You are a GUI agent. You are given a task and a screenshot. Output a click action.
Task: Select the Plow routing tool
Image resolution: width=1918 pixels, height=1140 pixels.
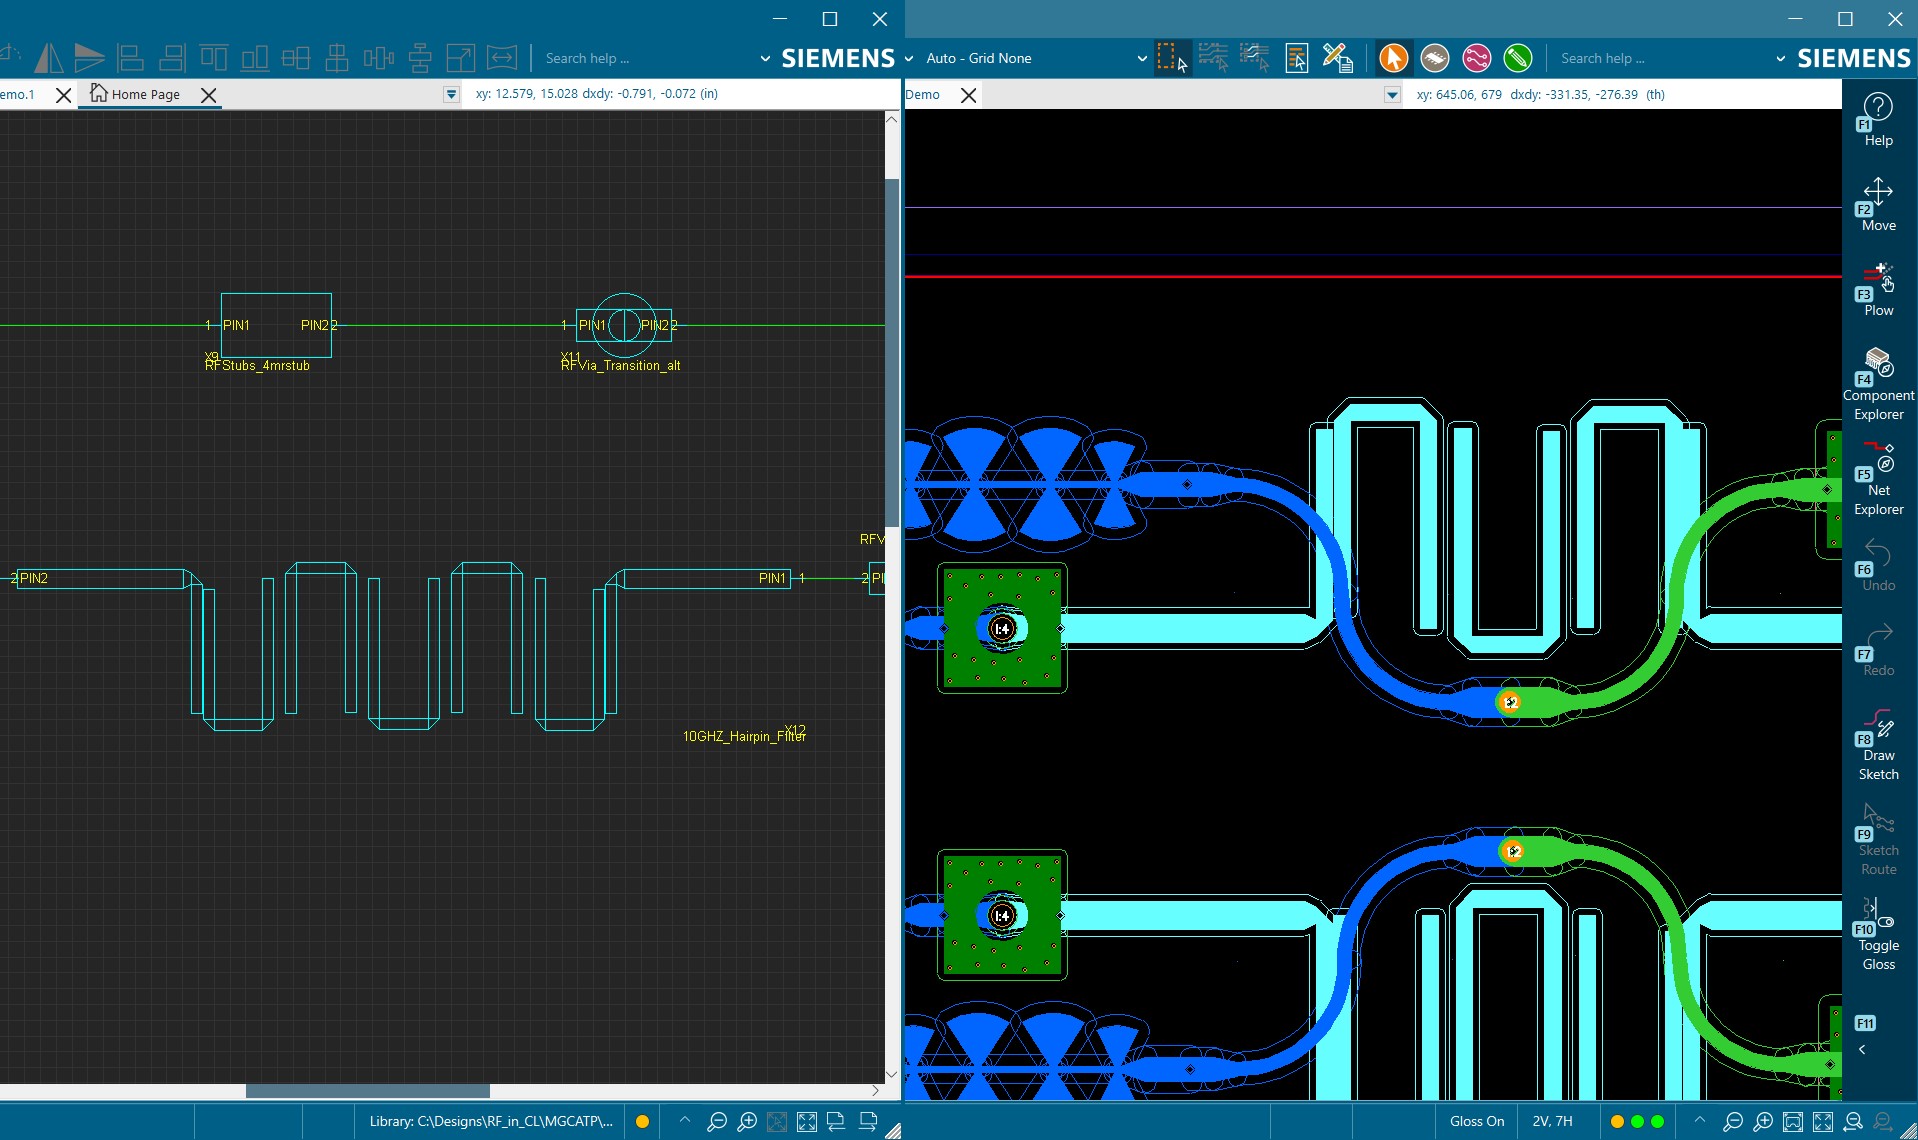[x=1877, y=289]
